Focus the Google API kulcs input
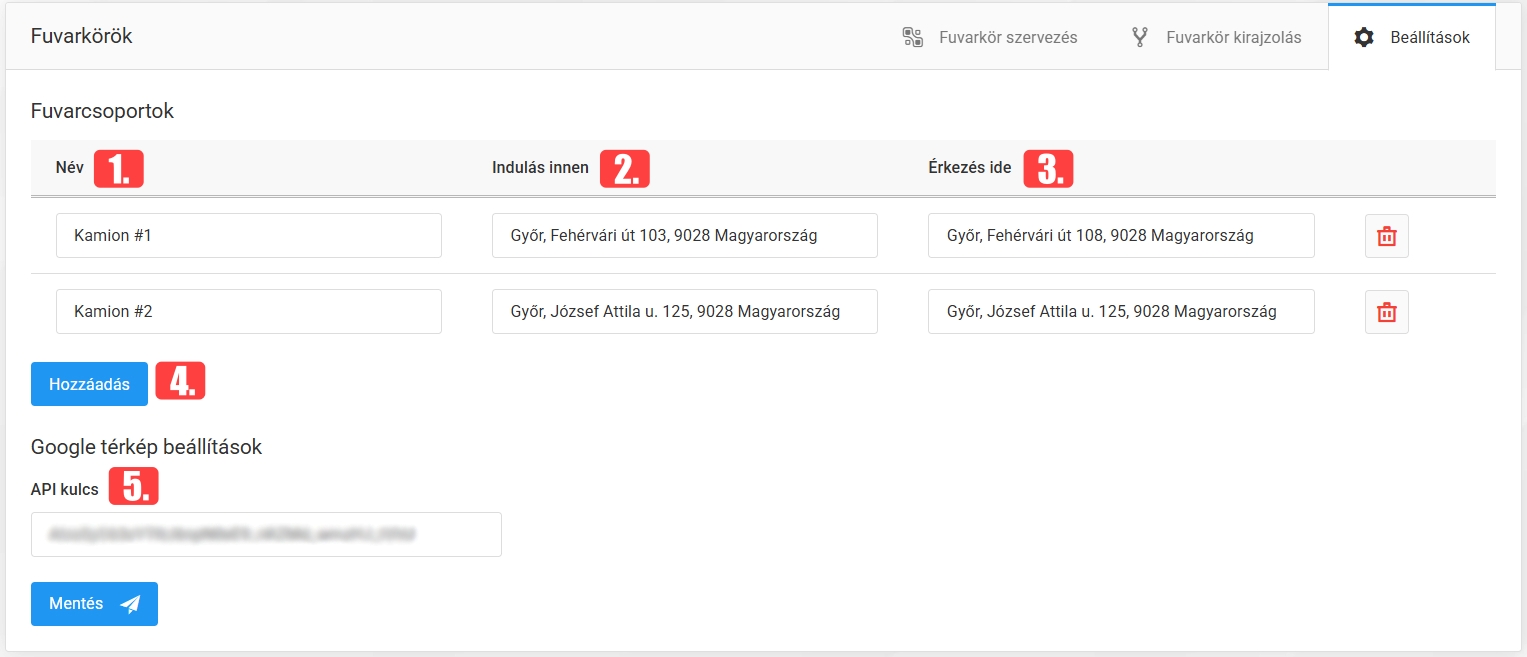Screen dimensions: 1527x657 point(266,535)
